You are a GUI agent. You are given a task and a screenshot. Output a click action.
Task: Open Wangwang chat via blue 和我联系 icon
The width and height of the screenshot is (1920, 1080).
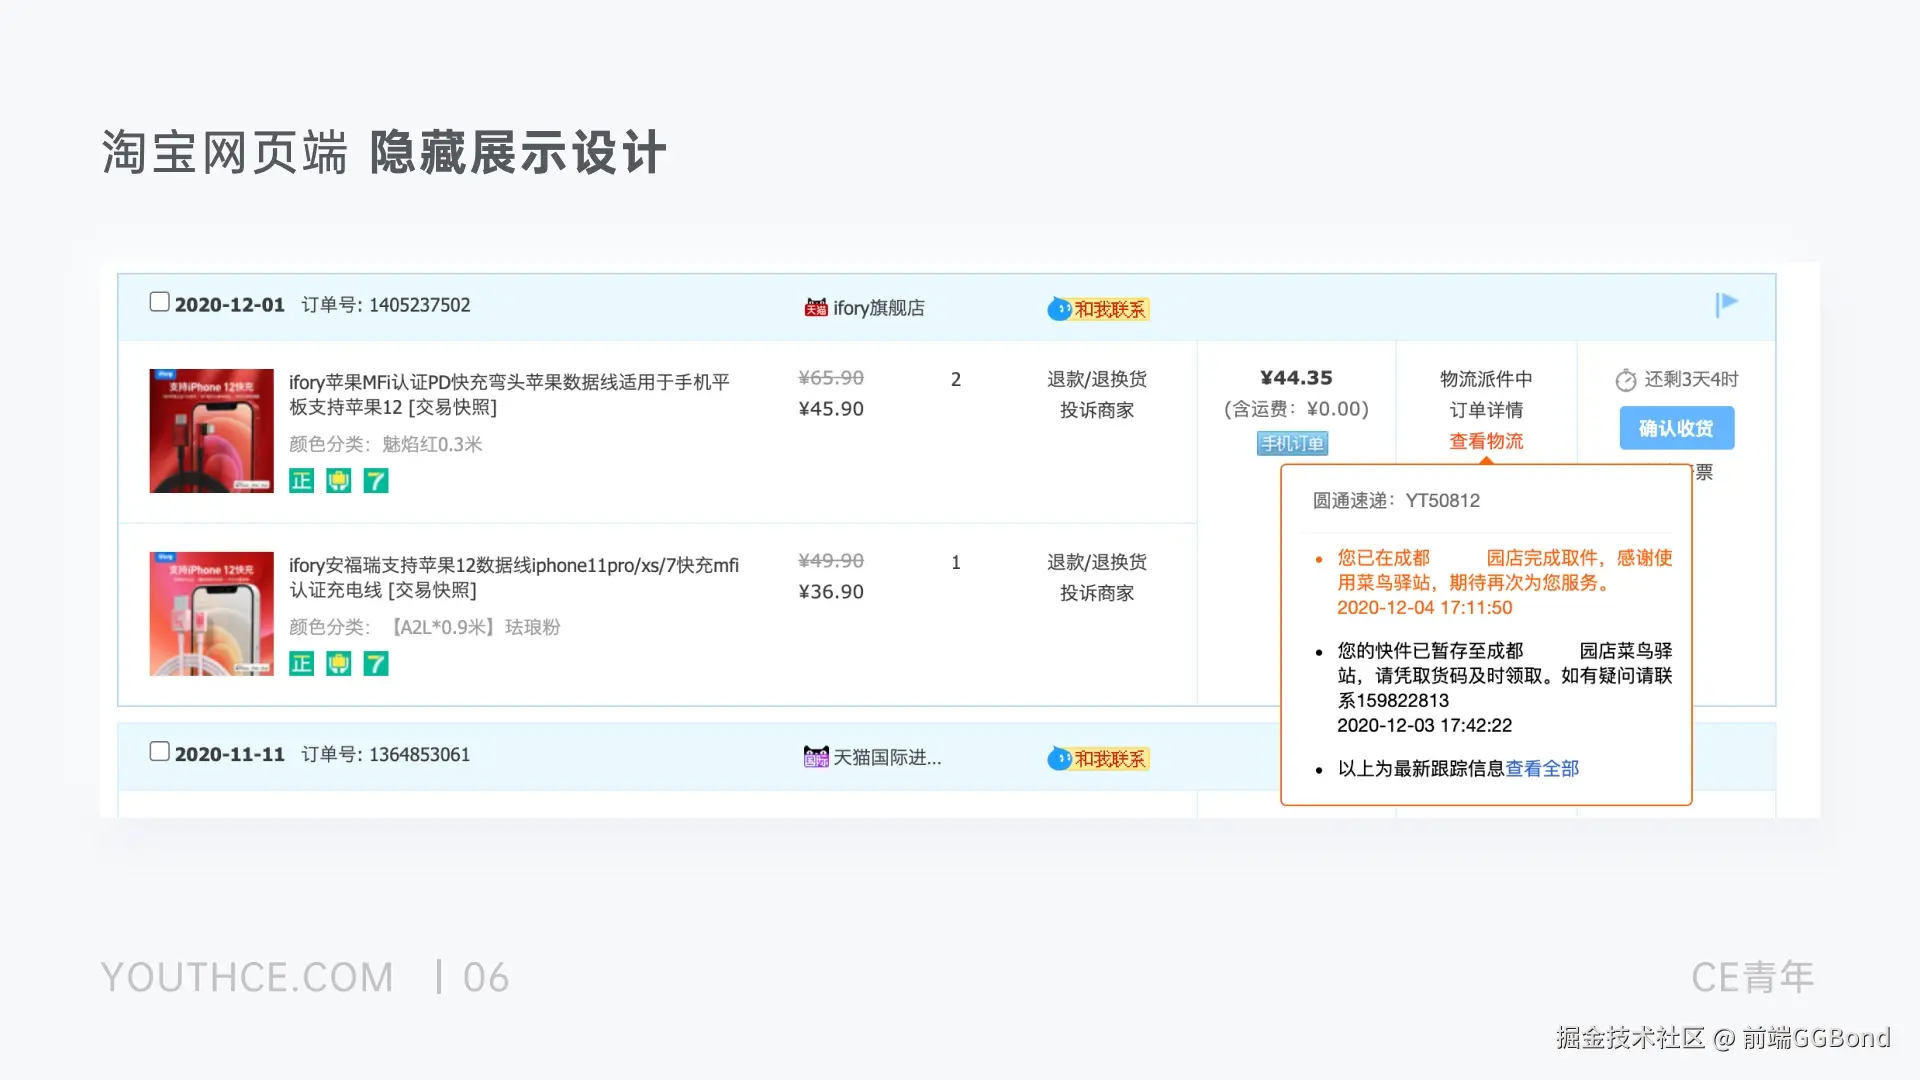point(1060,309)
